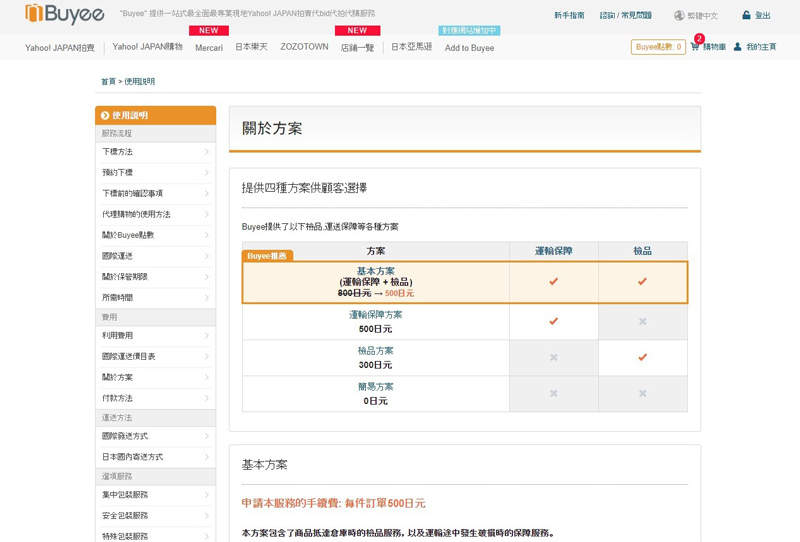Click the Buyee點數 points button
This screenshot has width=800, height=542.
658,47
